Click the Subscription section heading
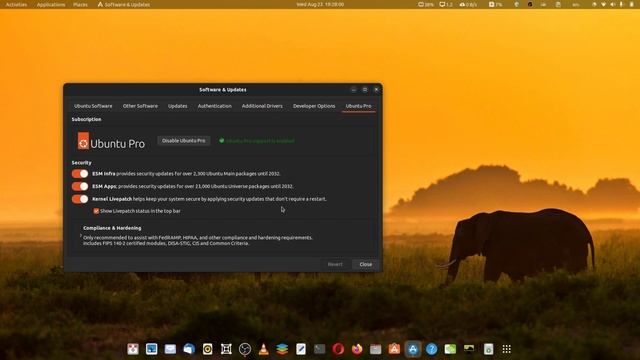 (x=86, y=119)
